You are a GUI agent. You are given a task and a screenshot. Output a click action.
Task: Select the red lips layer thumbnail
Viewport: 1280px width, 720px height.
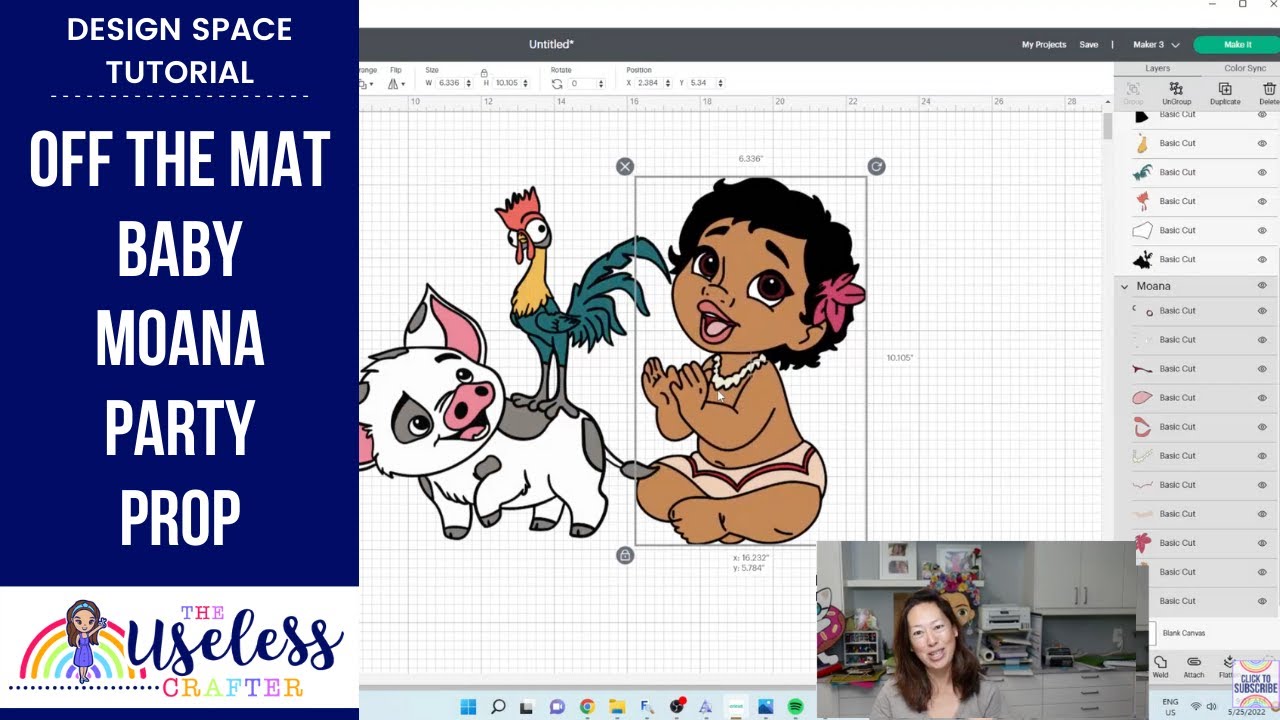pos(1142,427)
